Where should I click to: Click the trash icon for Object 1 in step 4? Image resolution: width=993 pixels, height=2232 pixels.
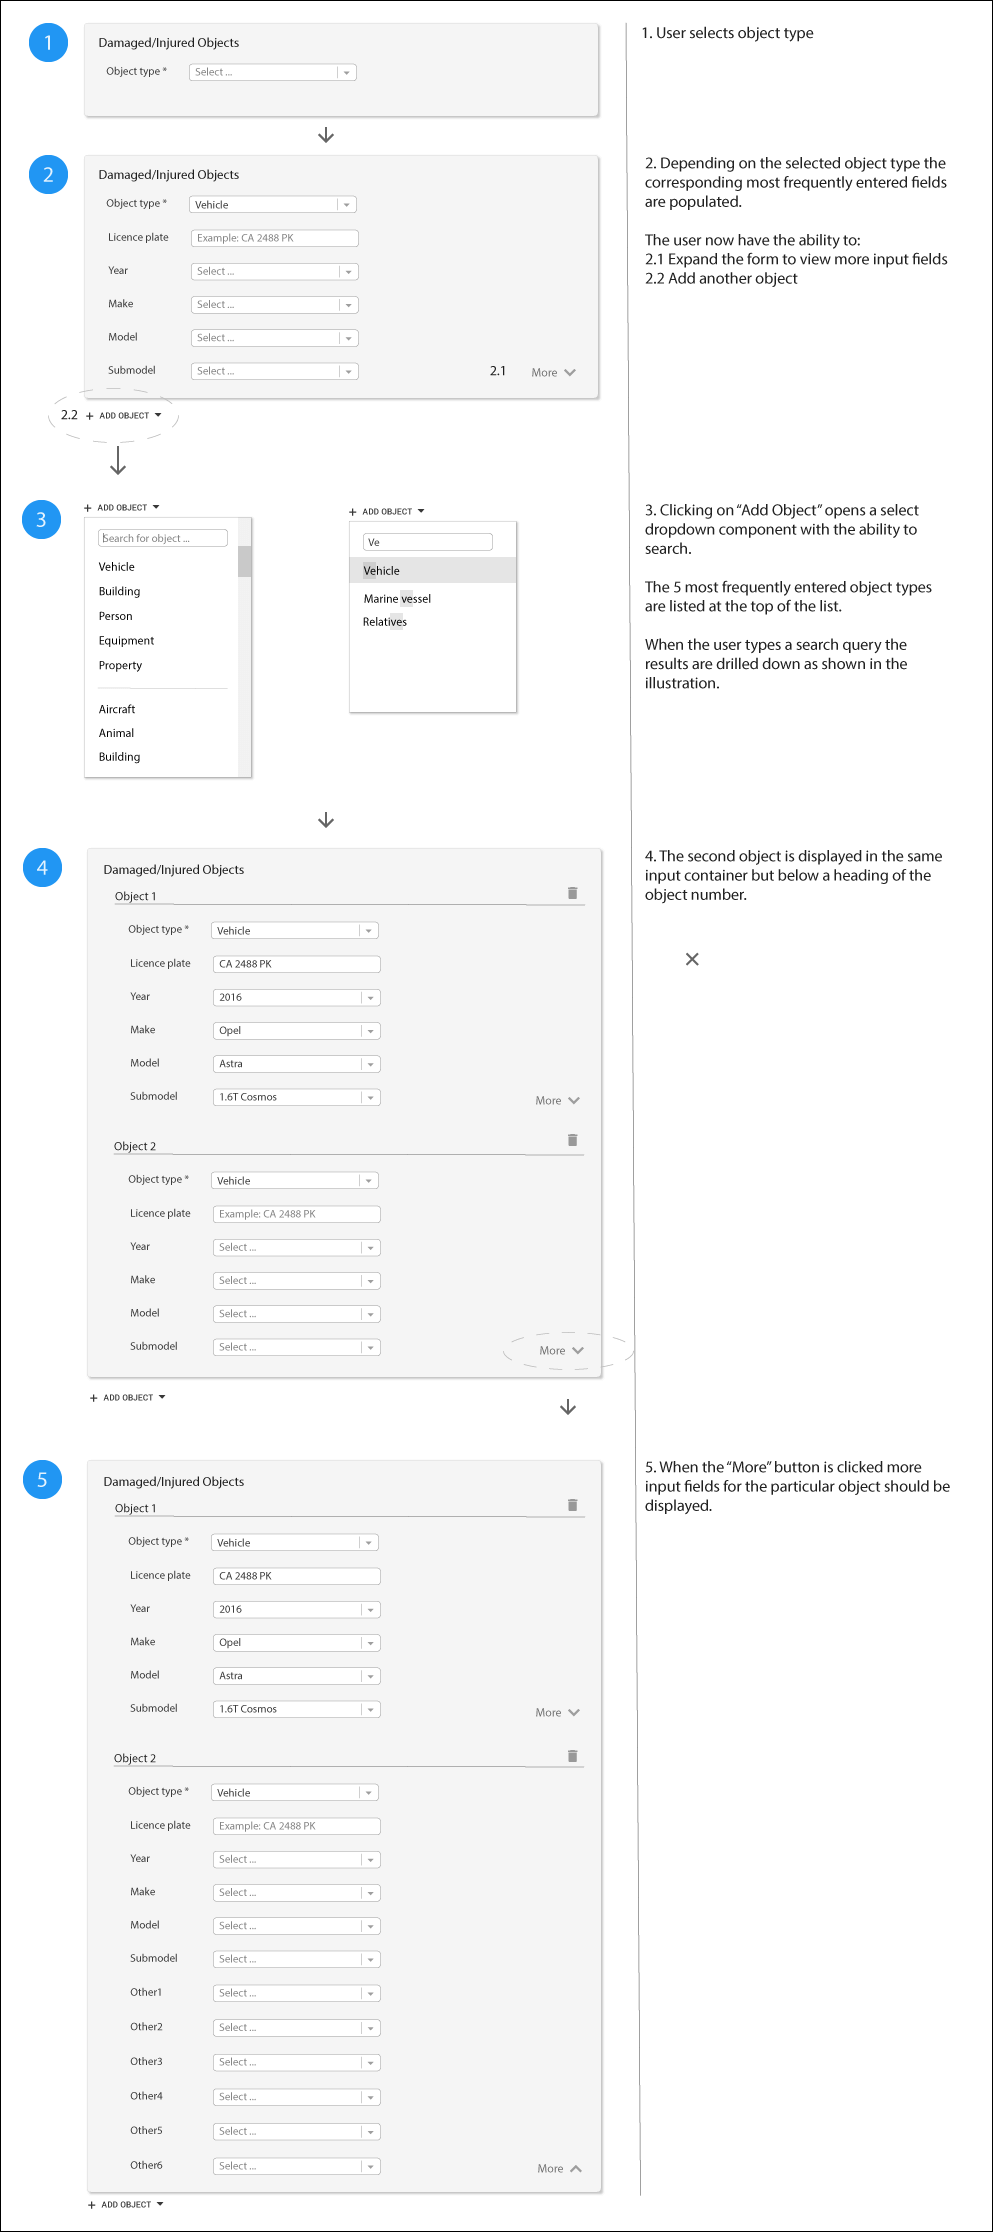[x=572, y=893]
